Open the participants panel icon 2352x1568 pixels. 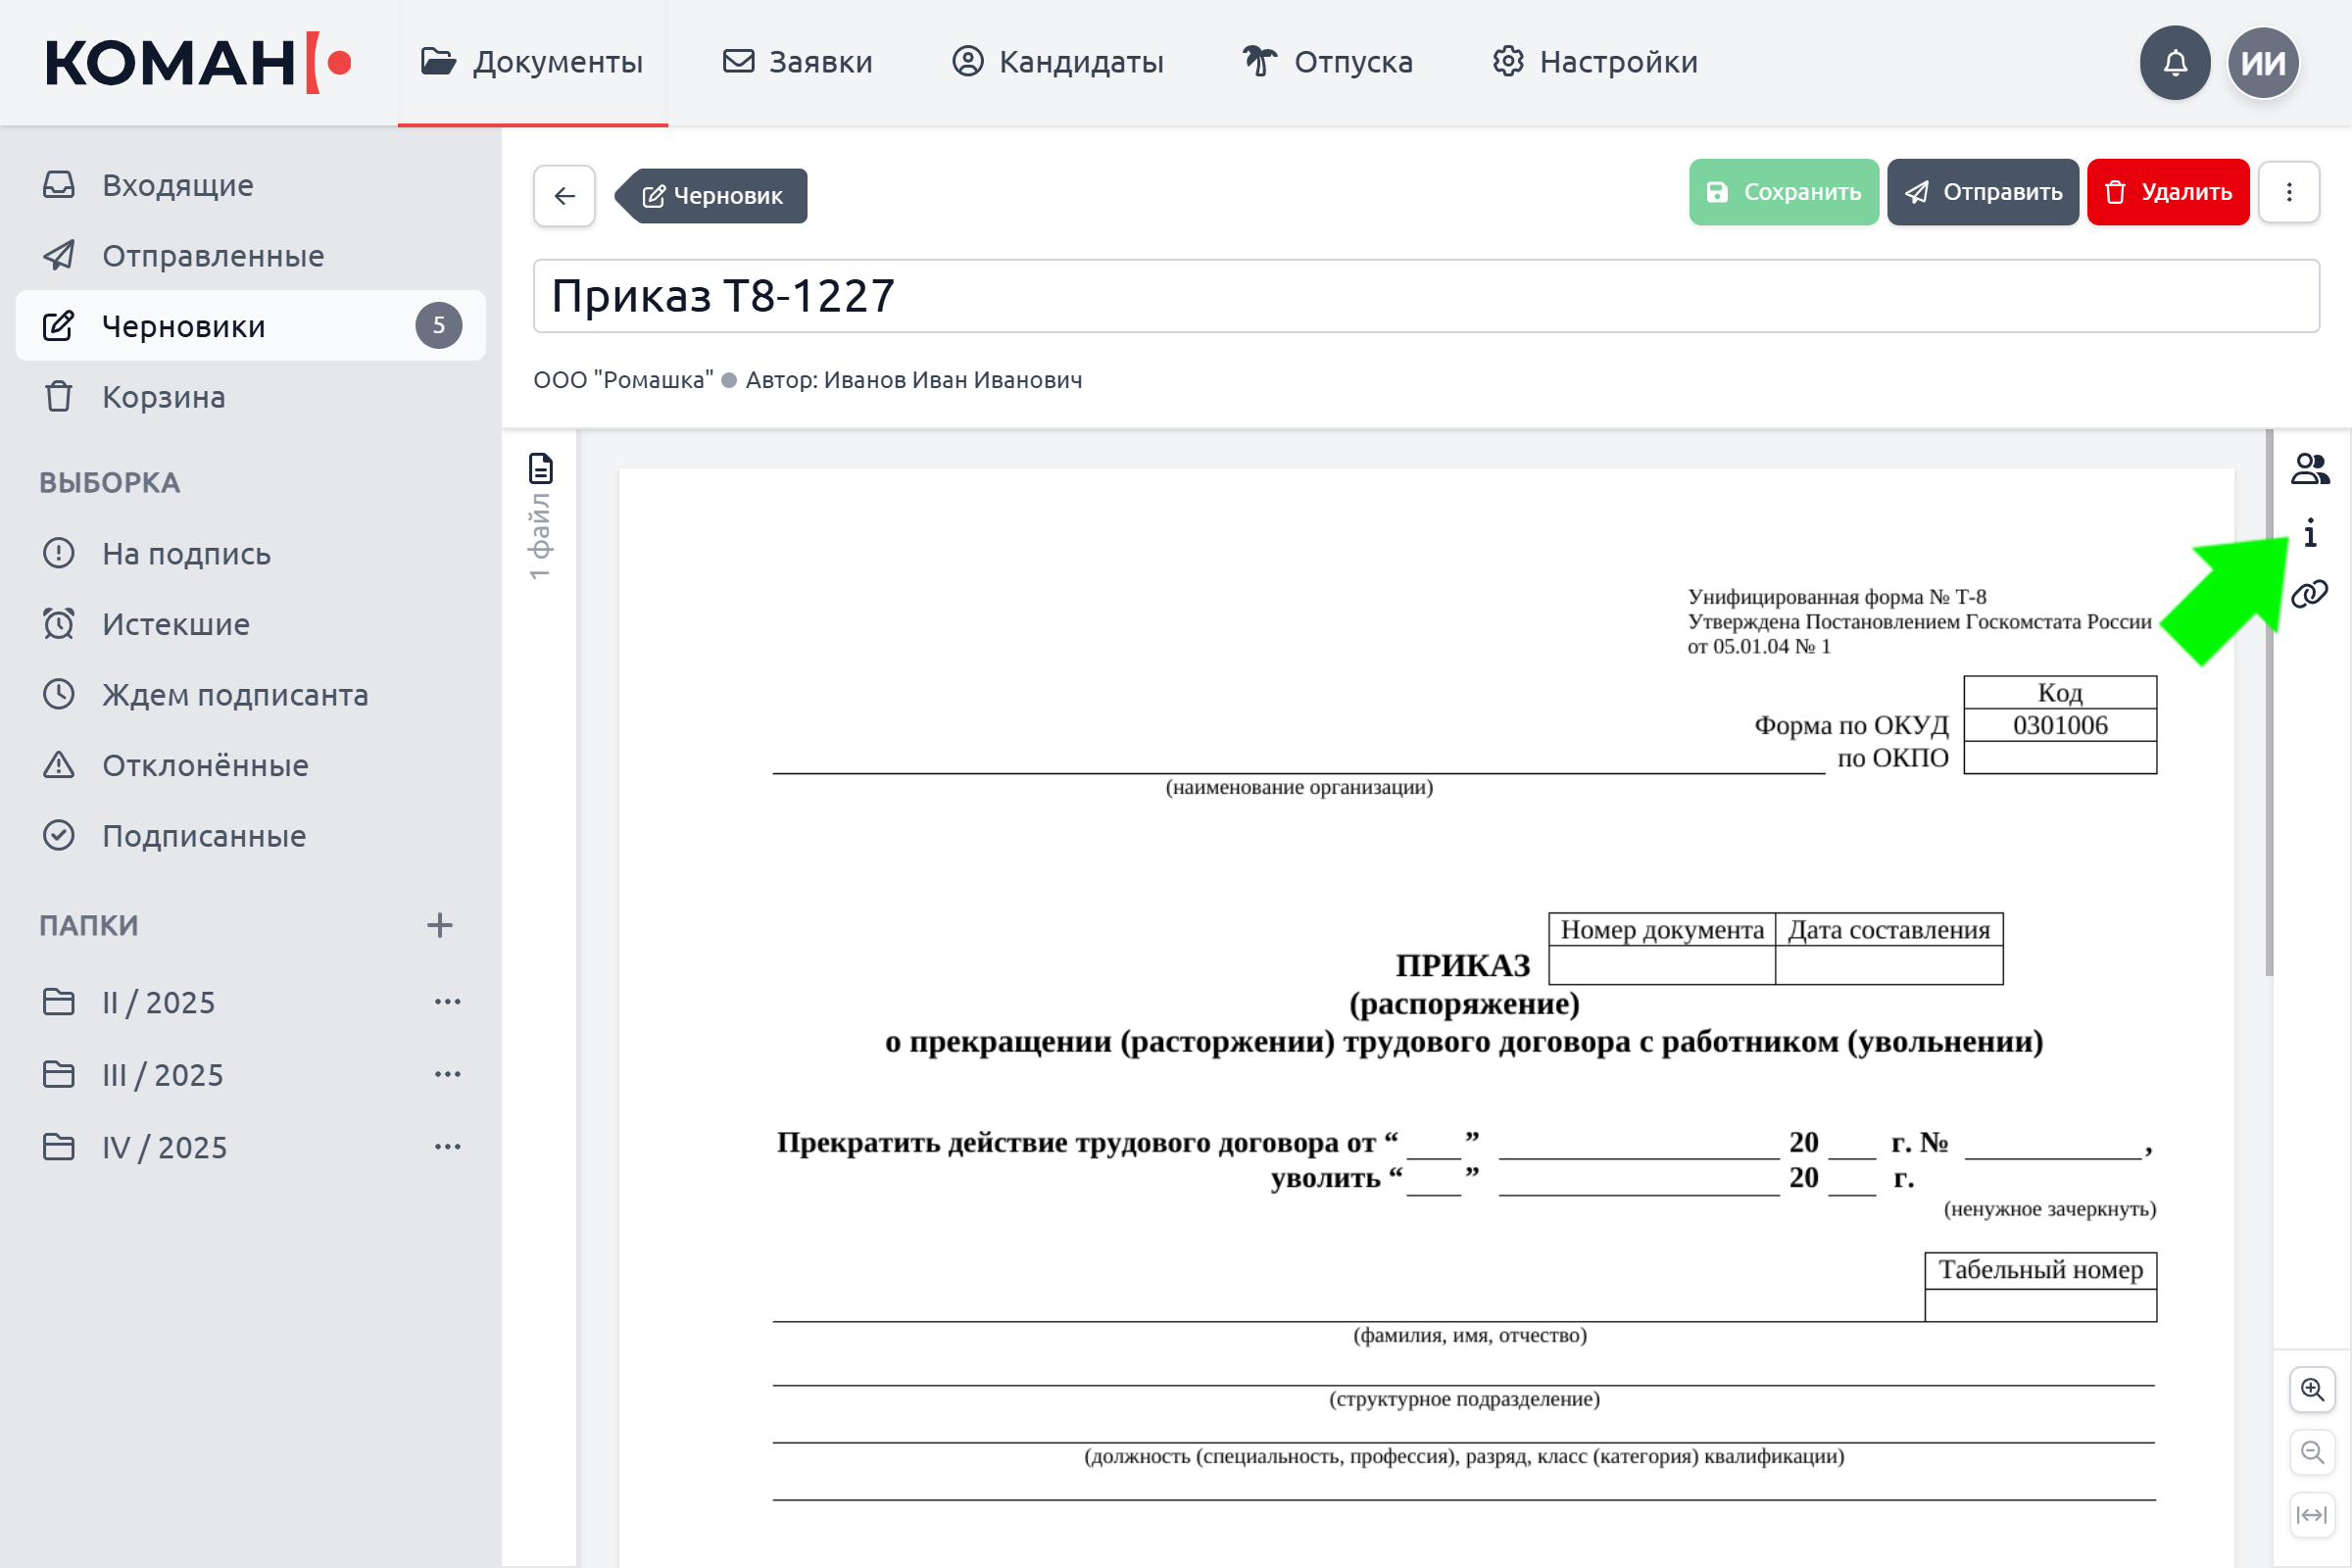(x=2309, y=468)
